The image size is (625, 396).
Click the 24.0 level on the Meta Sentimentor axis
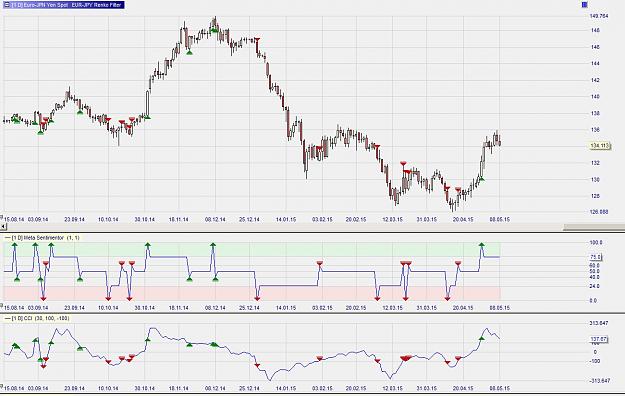tap(594, 286)
